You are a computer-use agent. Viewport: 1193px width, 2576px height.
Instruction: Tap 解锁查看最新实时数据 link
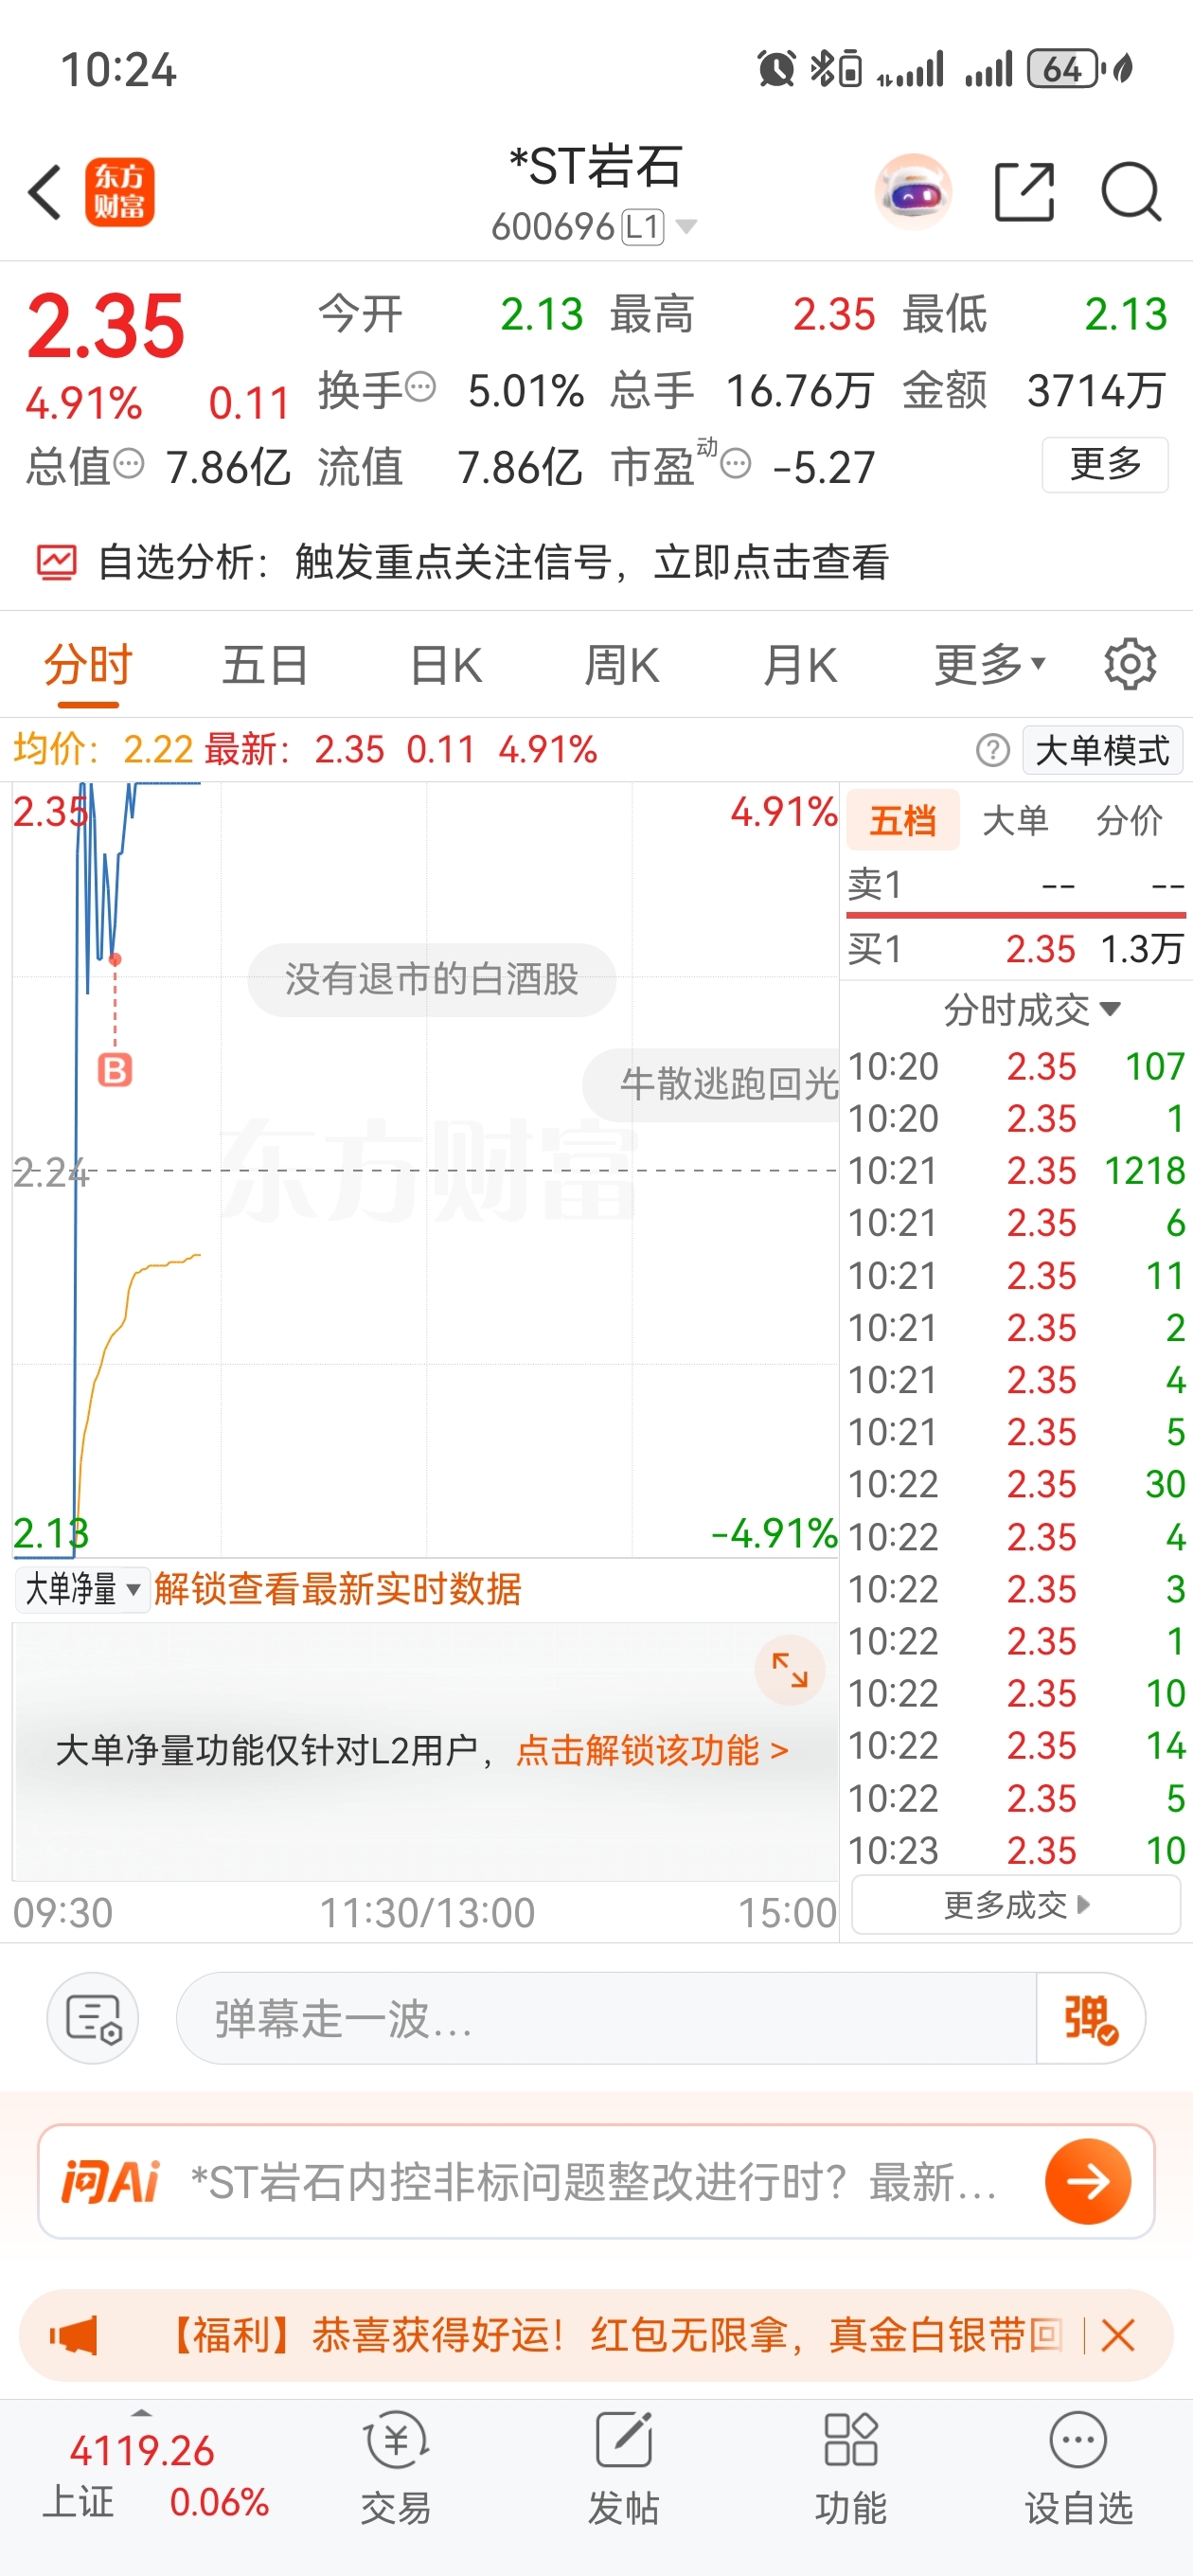[x=337, y=1589]
